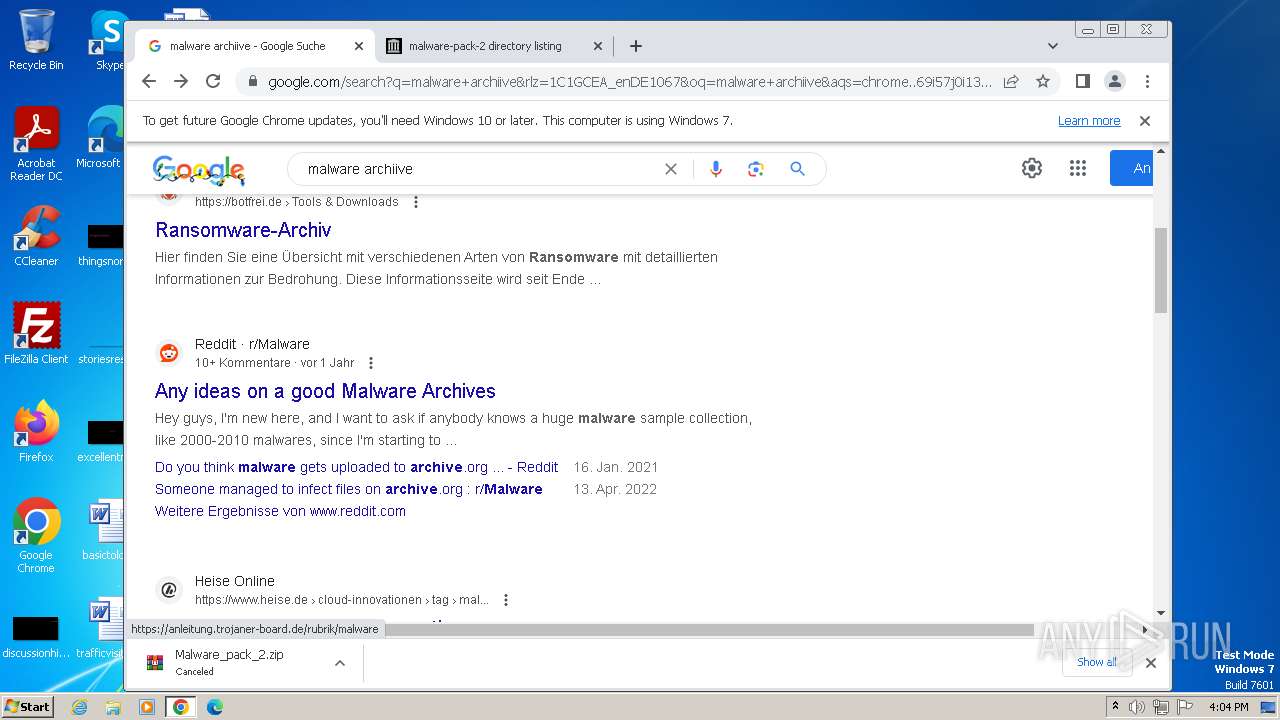Viewport: 1280px width, 720px height.
Task: Open a new Chrome tab
Action: point(635,46)
